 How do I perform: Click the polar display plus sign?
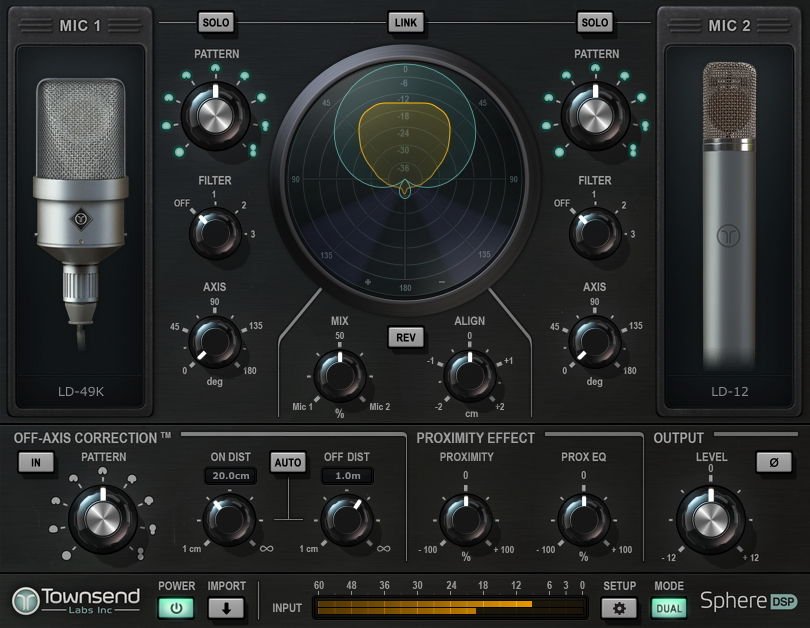pos(368,282)
